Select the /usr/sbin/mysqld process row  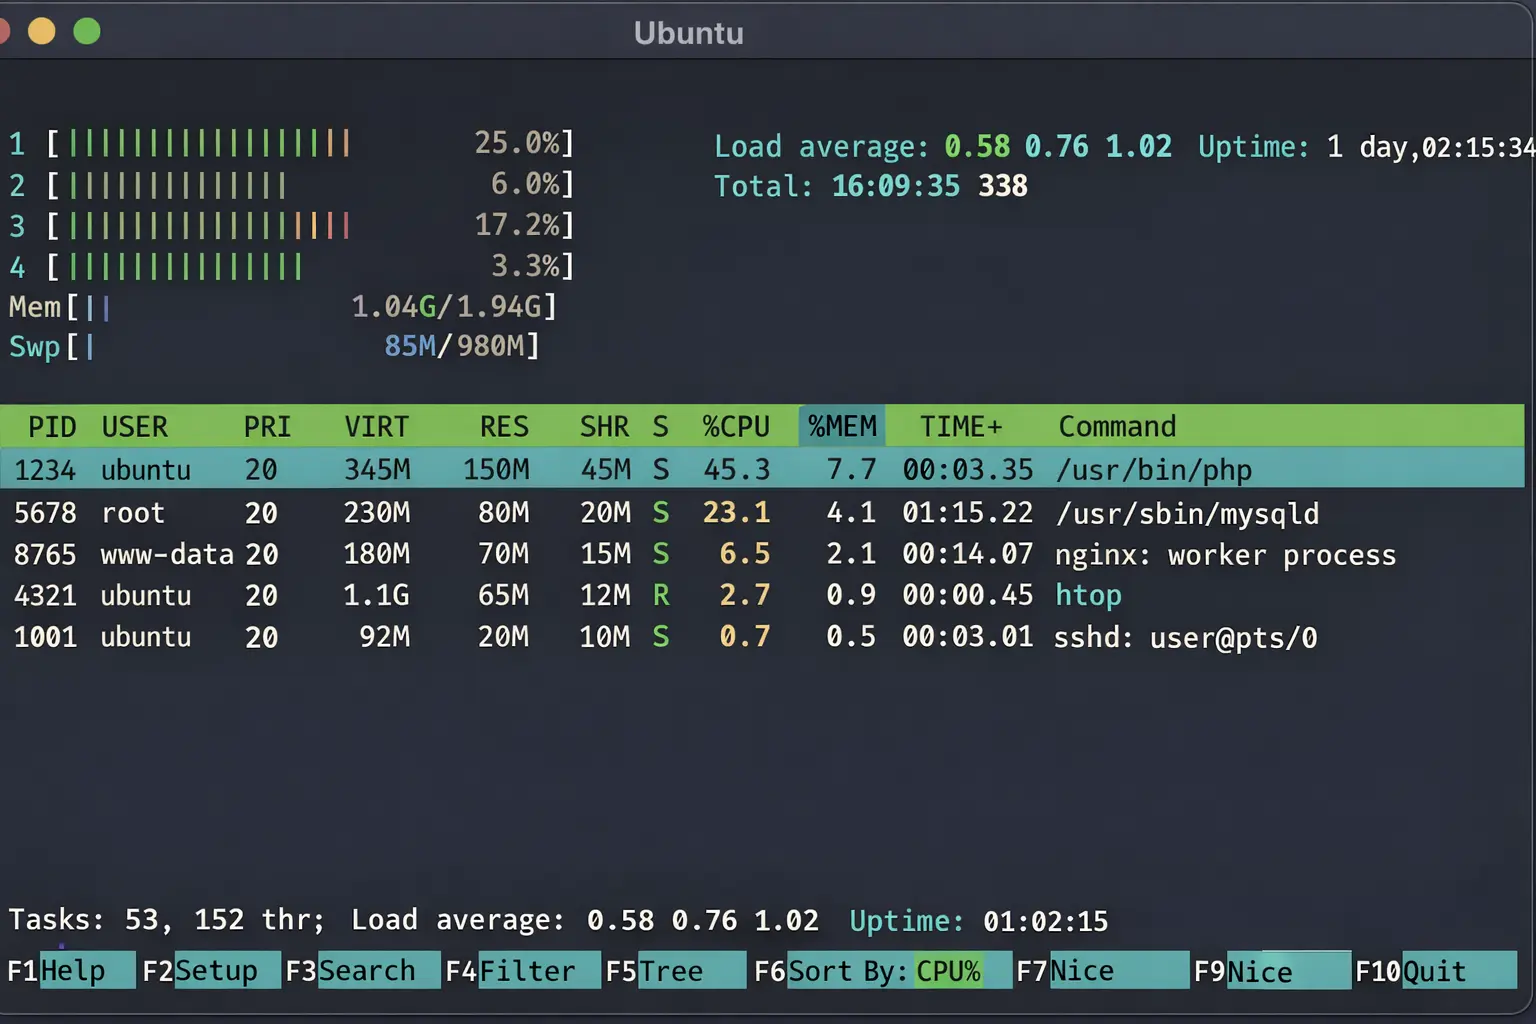pyautogui.click(x=762, y=513)
